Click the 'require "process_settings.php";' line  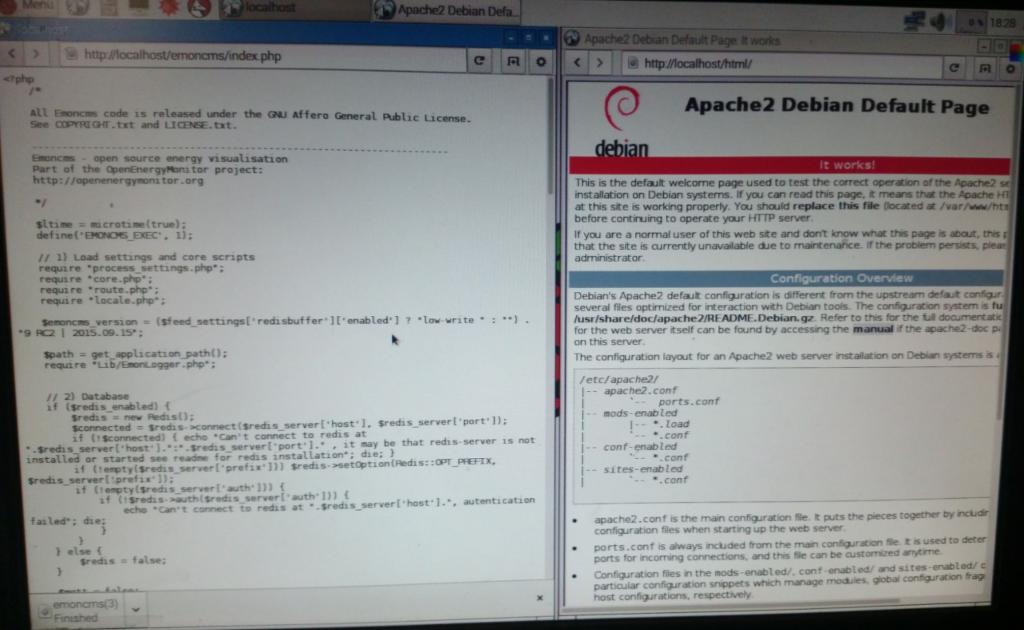pyautogui.click(x=131, y=268)
